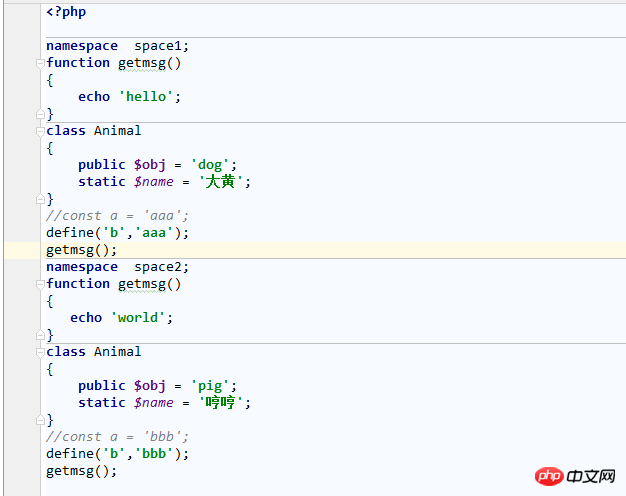This screenshot has height=496, width=626.
Task: Click on 'namespace space1;' line
Action: (x=117, y=46)
